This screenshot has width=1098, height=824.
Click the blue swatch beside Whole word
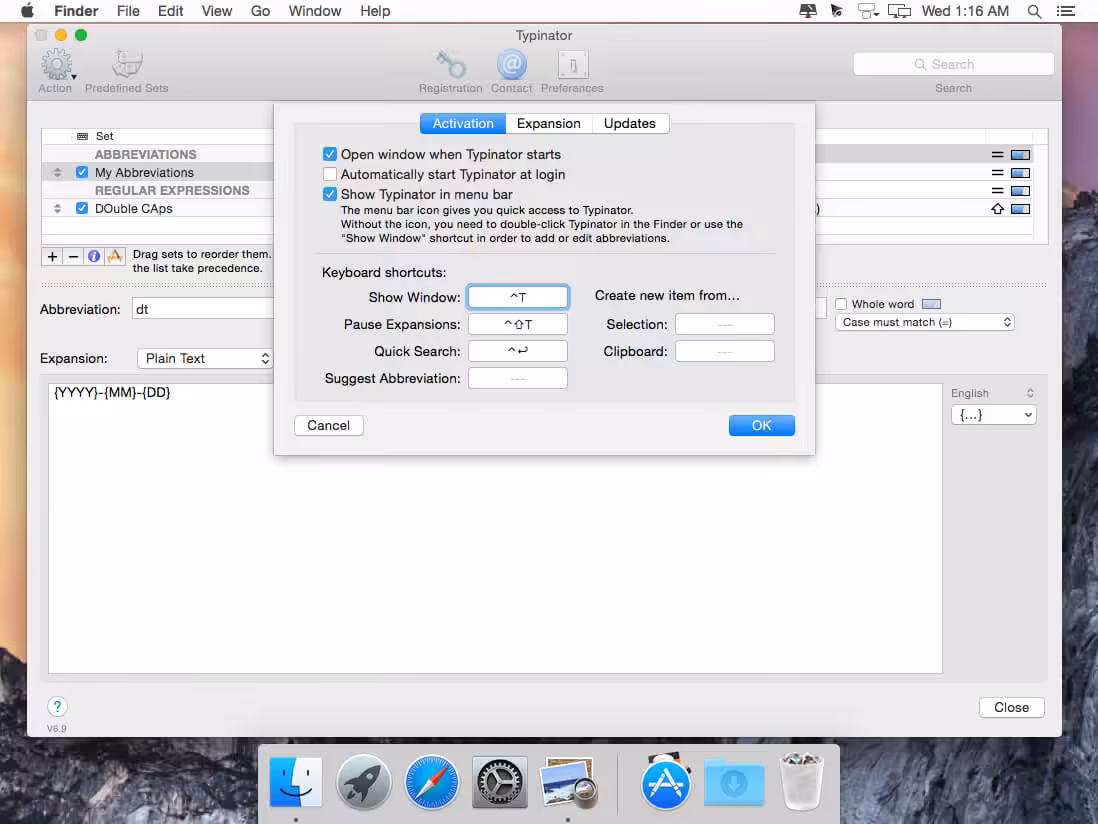pos(931,303)
